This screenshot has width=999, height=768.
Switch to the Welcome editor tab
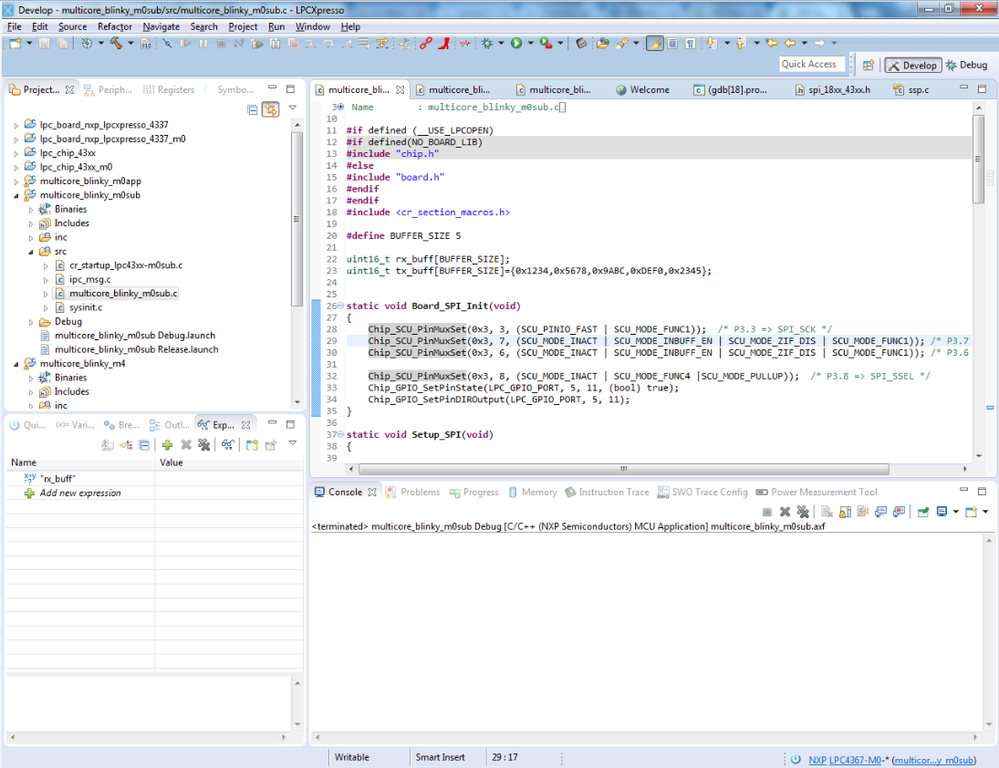tap(643, 90)
